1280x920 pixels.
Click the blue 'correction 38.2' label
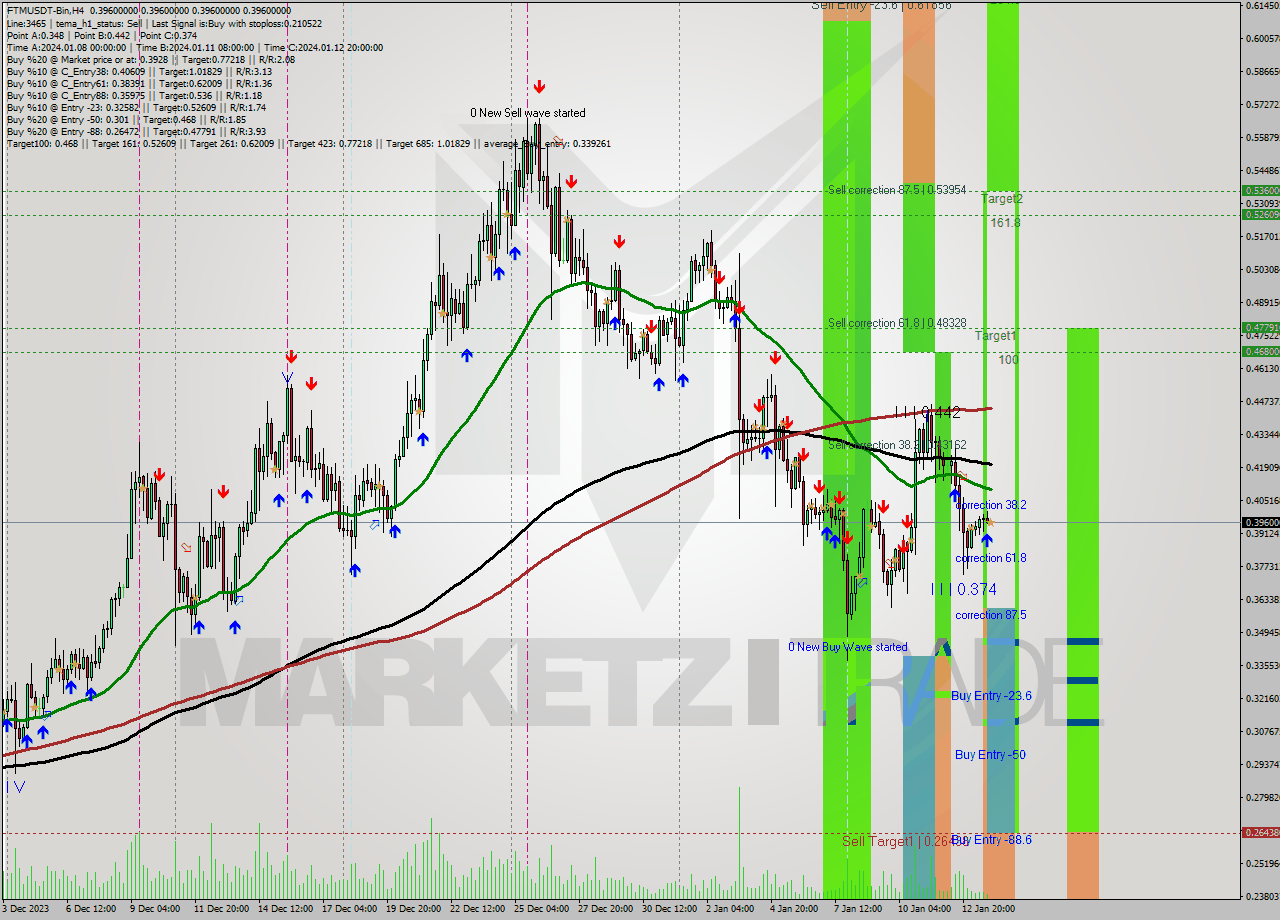tap(991, 506)
